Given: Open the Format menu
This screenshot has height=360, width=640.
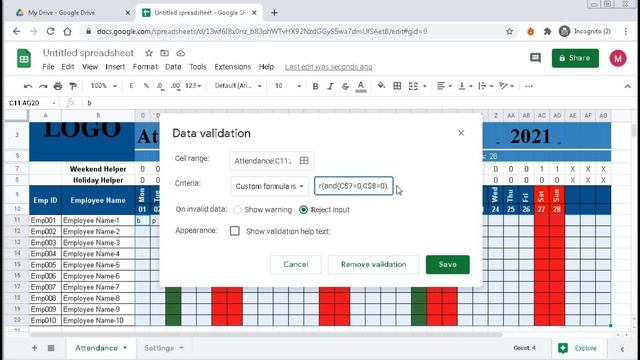Looking at the screenshot, I should pyautogui.click(x=145, y=67).
